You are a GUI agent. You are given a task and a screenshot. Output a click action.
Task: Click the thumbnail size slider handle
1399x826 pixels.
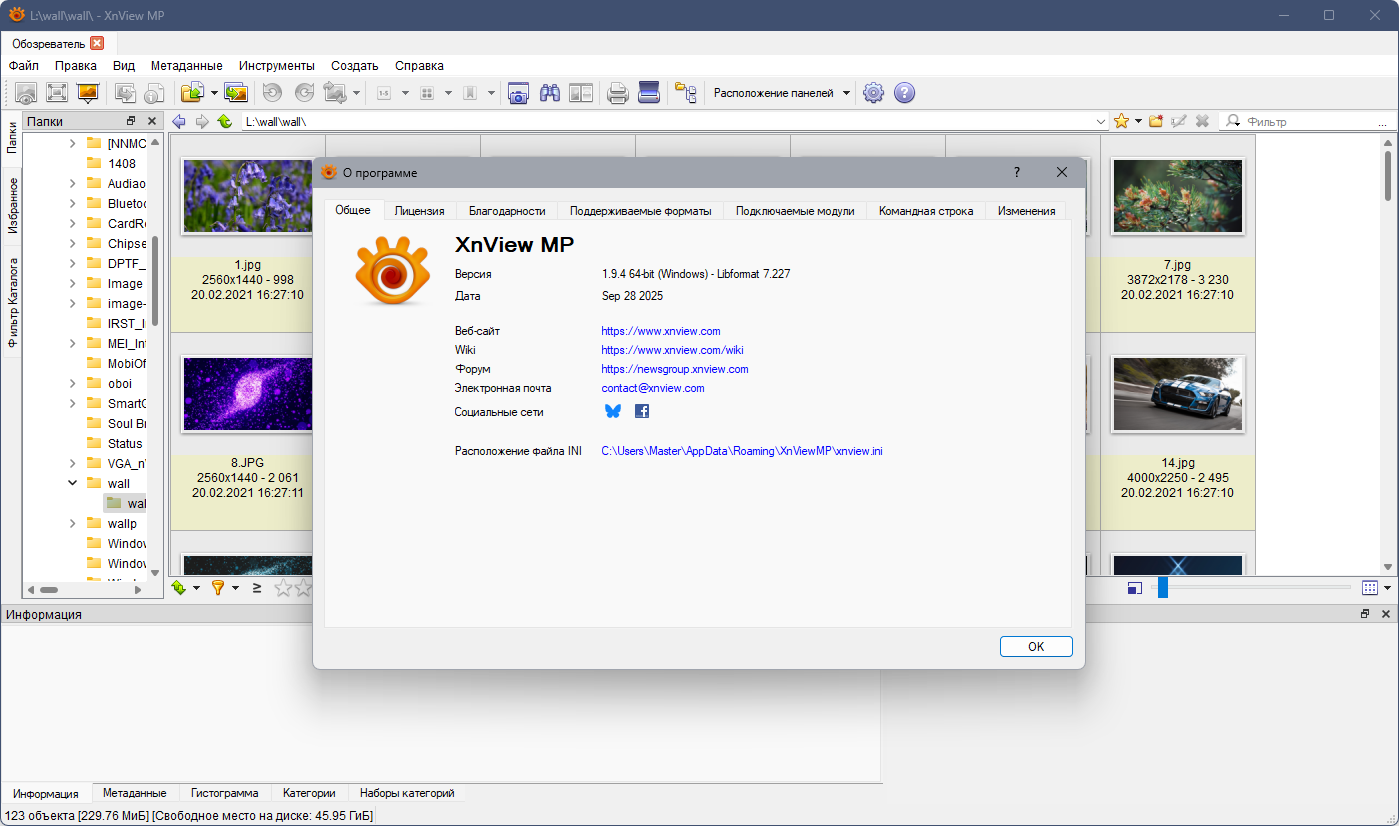(1162, 588)
